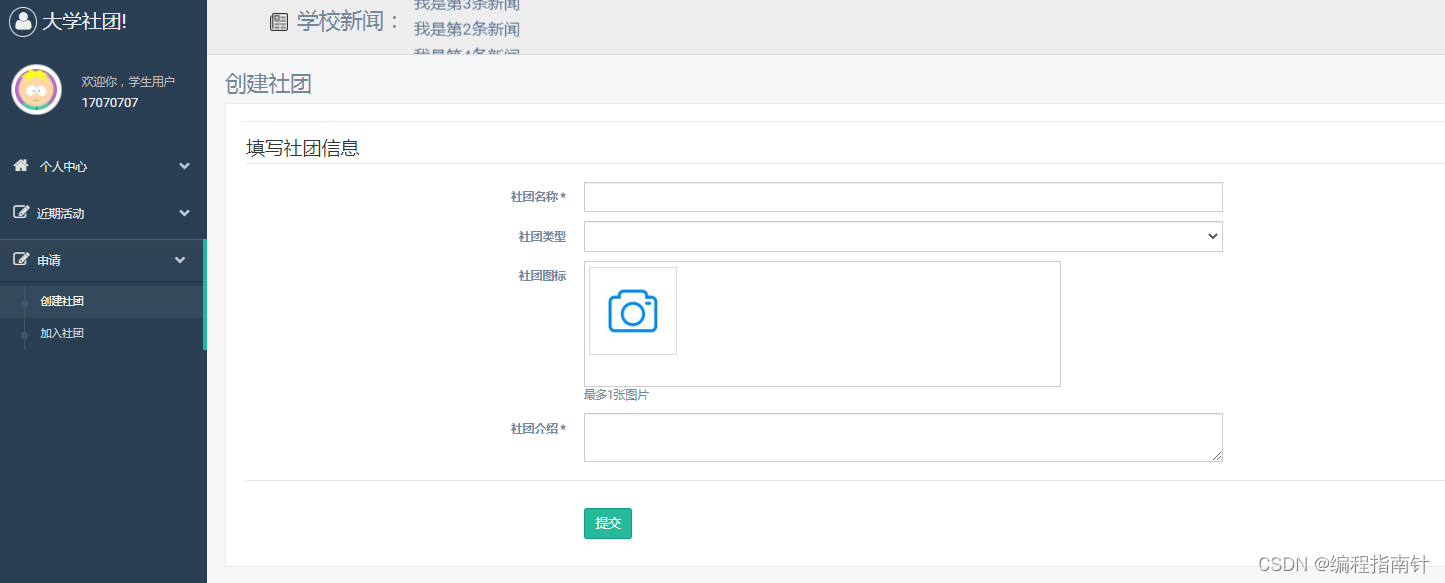Collapse the 申请 chevron arrow
The height and width of the screenshot is (583, 1445).
[x=180, y=260]
